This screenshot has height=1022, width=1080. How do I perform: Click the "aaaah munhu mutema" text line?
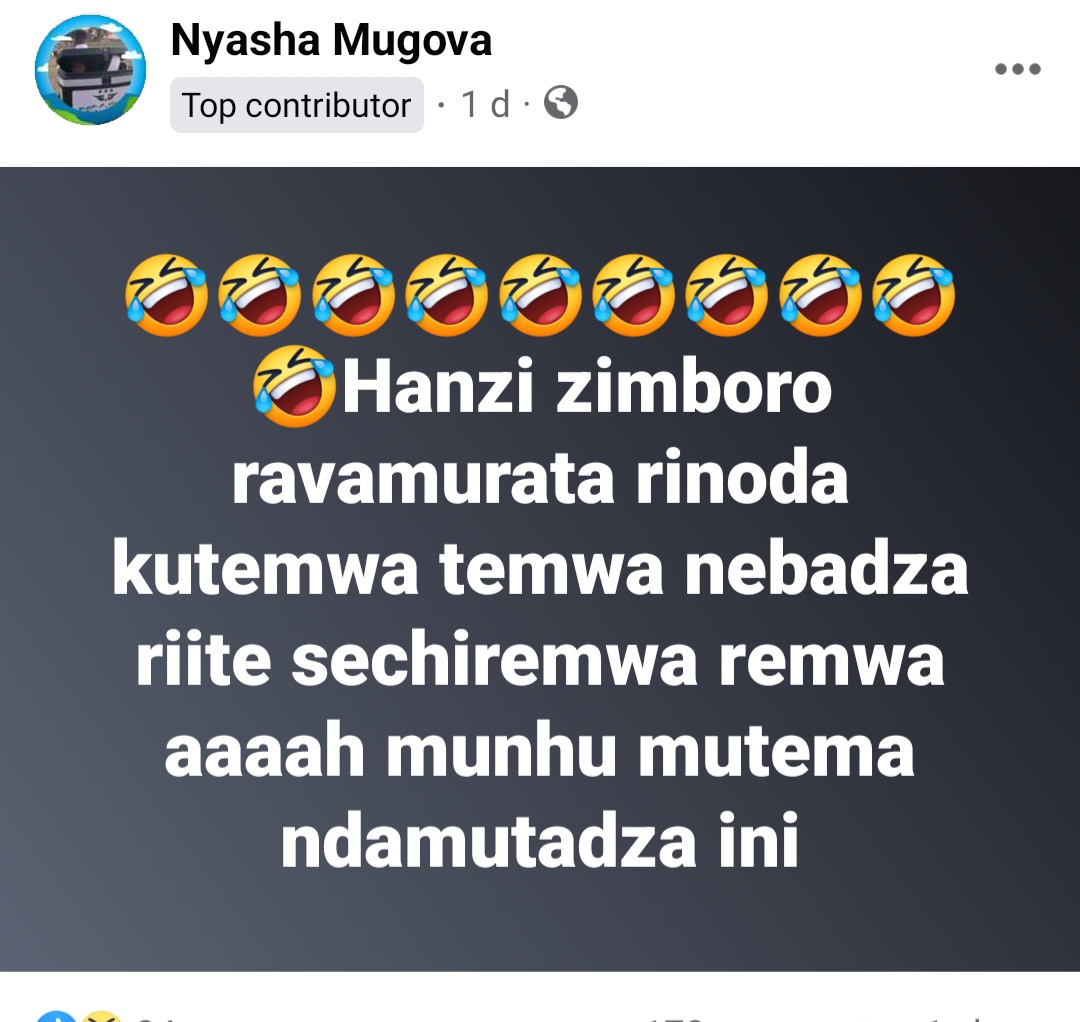pos(540,751)
